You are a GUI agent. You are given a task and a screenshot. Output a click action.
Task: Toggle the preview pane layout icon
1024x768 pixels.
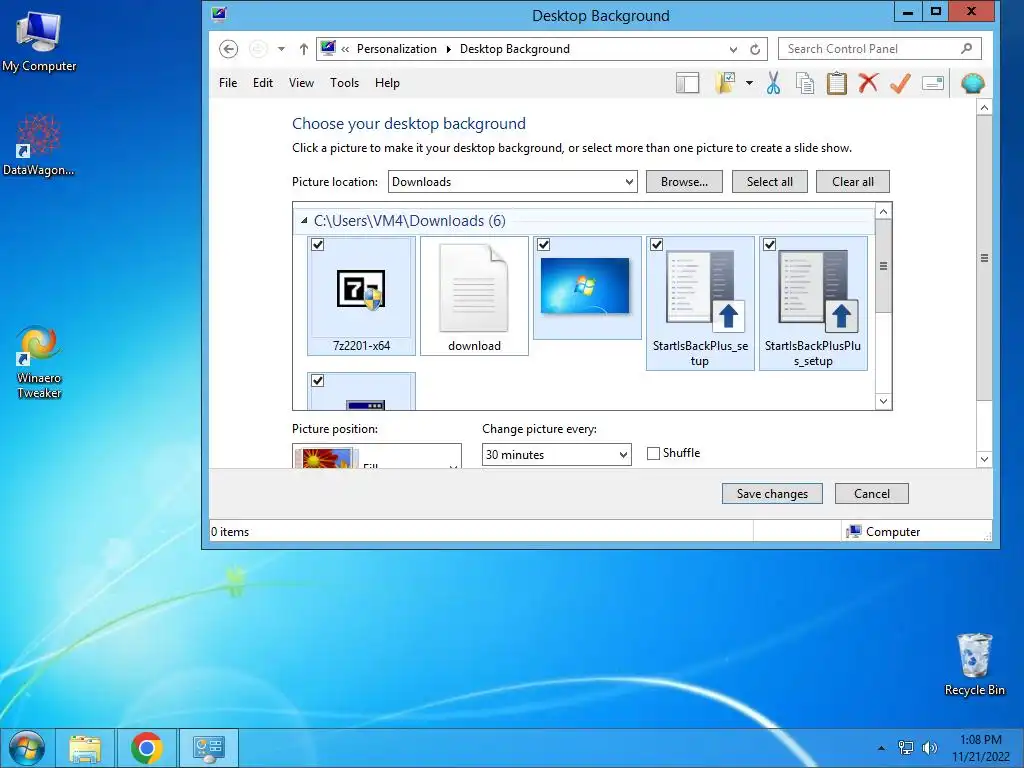(687, 83)
